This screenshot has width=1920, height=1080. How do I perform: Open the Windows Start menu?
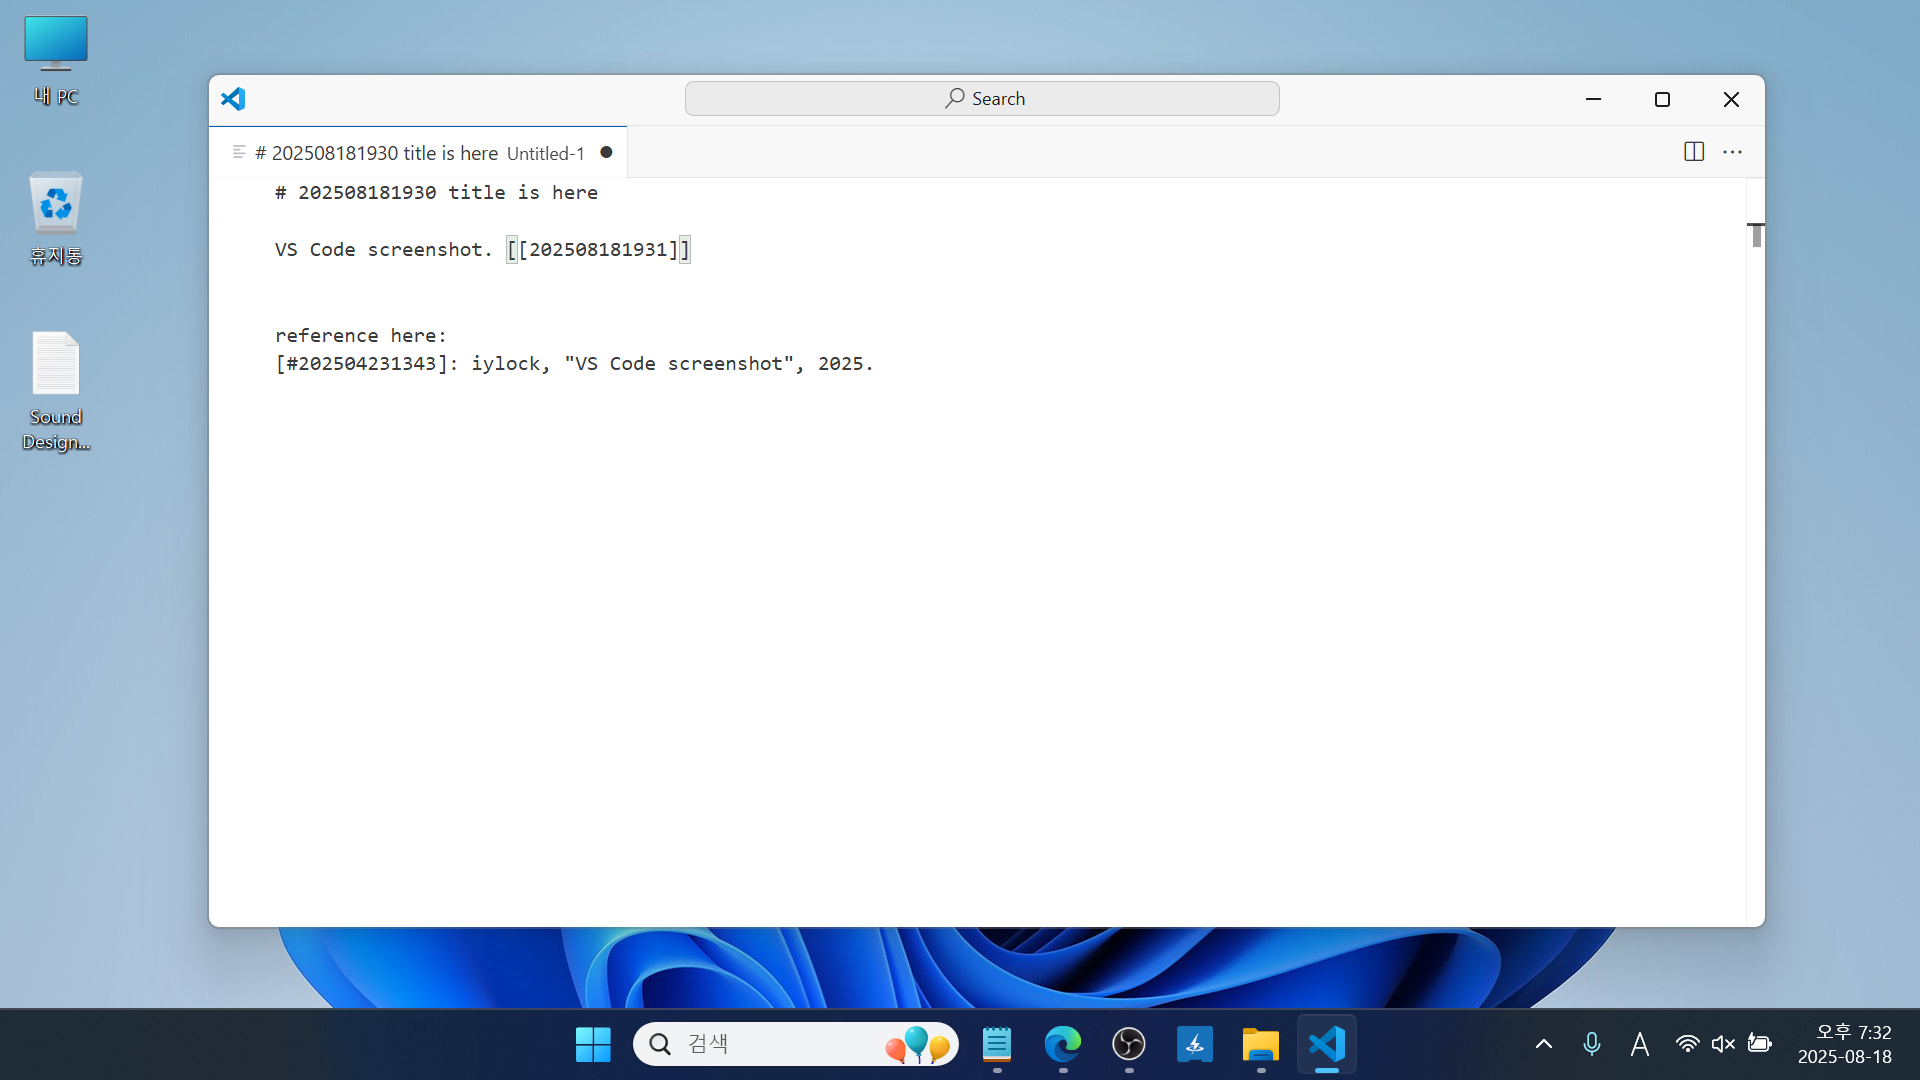coord(593,1044)
